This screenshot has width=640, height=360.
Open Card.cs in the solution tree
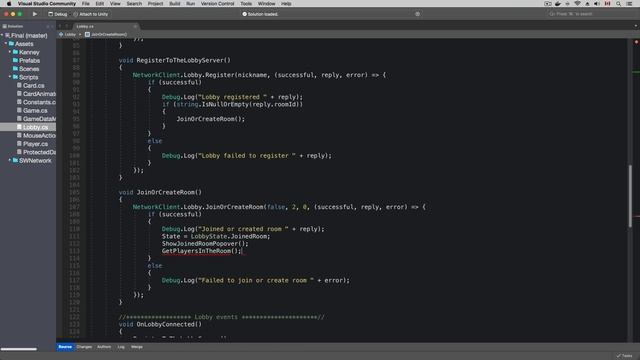click(33, 86)
